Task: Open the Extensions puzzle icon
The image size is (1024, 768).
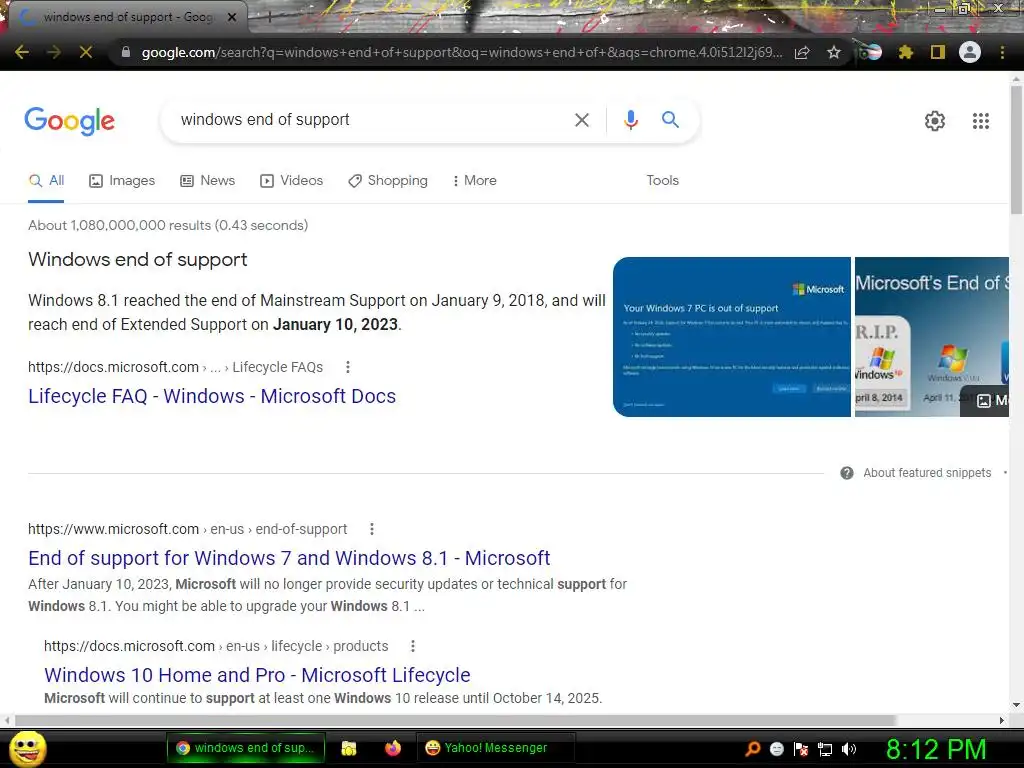Action: click(905, 52)
